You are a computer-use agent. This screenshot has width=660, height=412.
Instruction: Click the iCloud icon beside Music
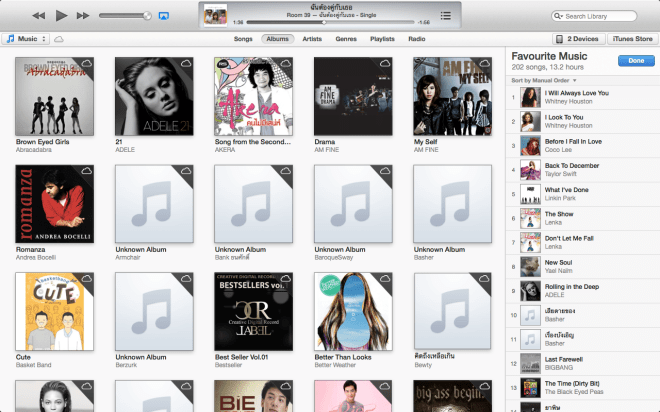59,38
